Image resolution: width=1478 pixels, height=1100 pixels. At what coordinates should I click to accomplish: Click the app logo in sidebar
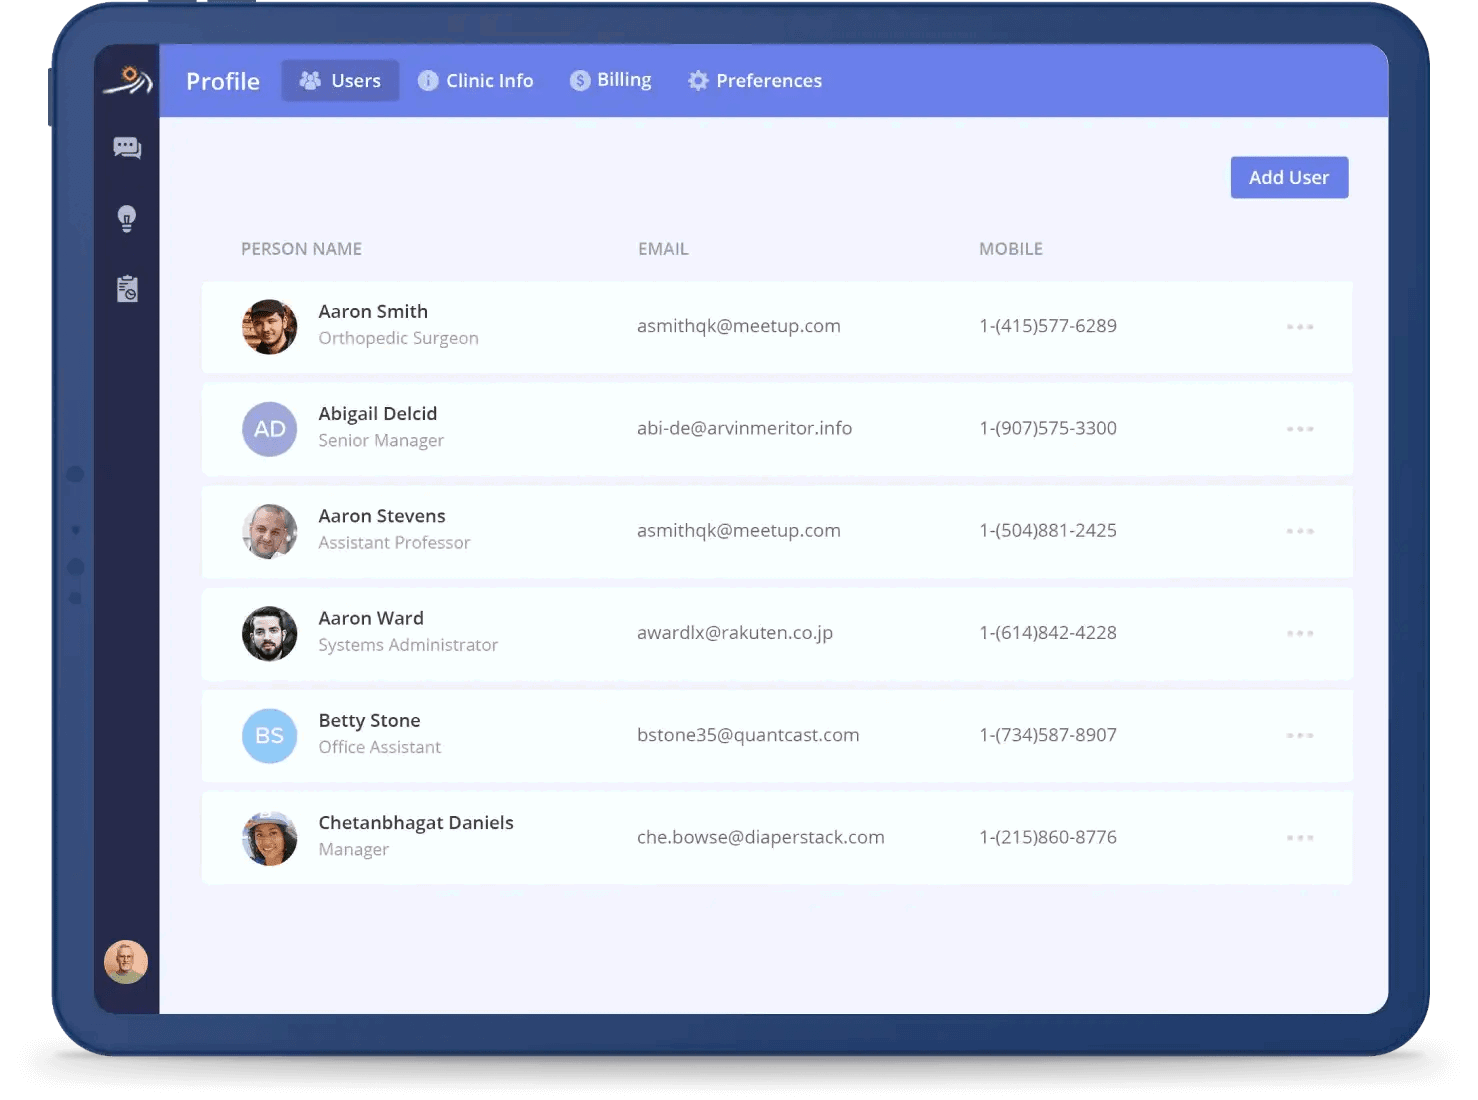coord(127,80)
